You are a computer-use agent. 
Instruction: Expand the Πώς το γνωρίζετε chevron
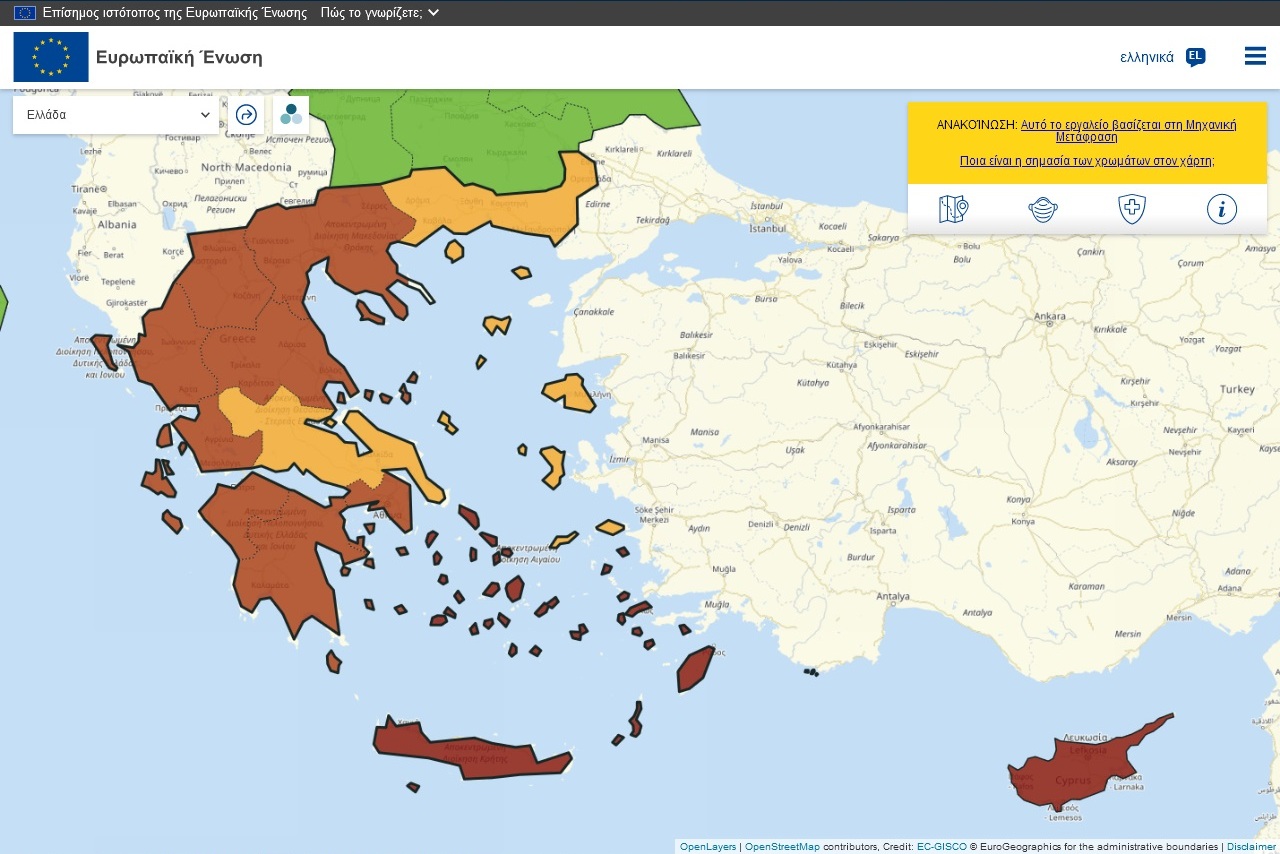click(433, 13)
